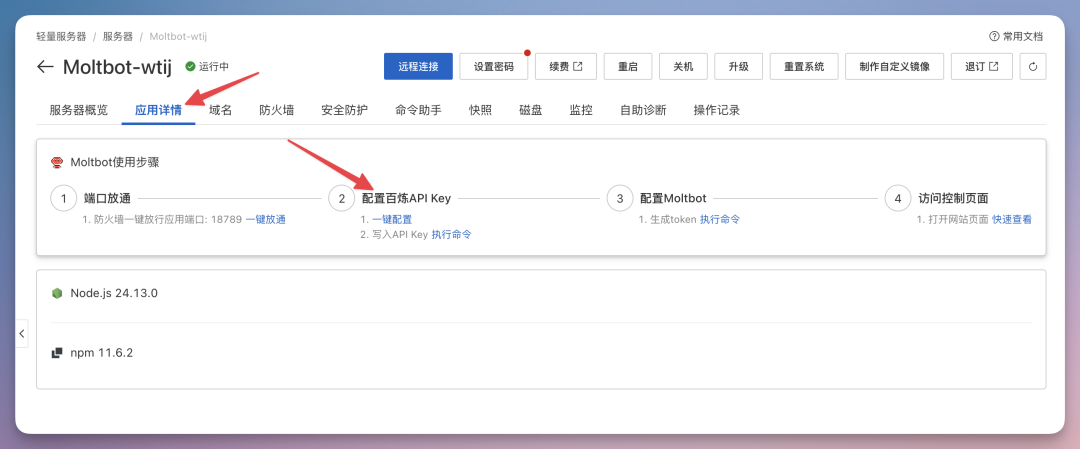Open the 常用文档 help link
1080x449 pixels.
1015,36
